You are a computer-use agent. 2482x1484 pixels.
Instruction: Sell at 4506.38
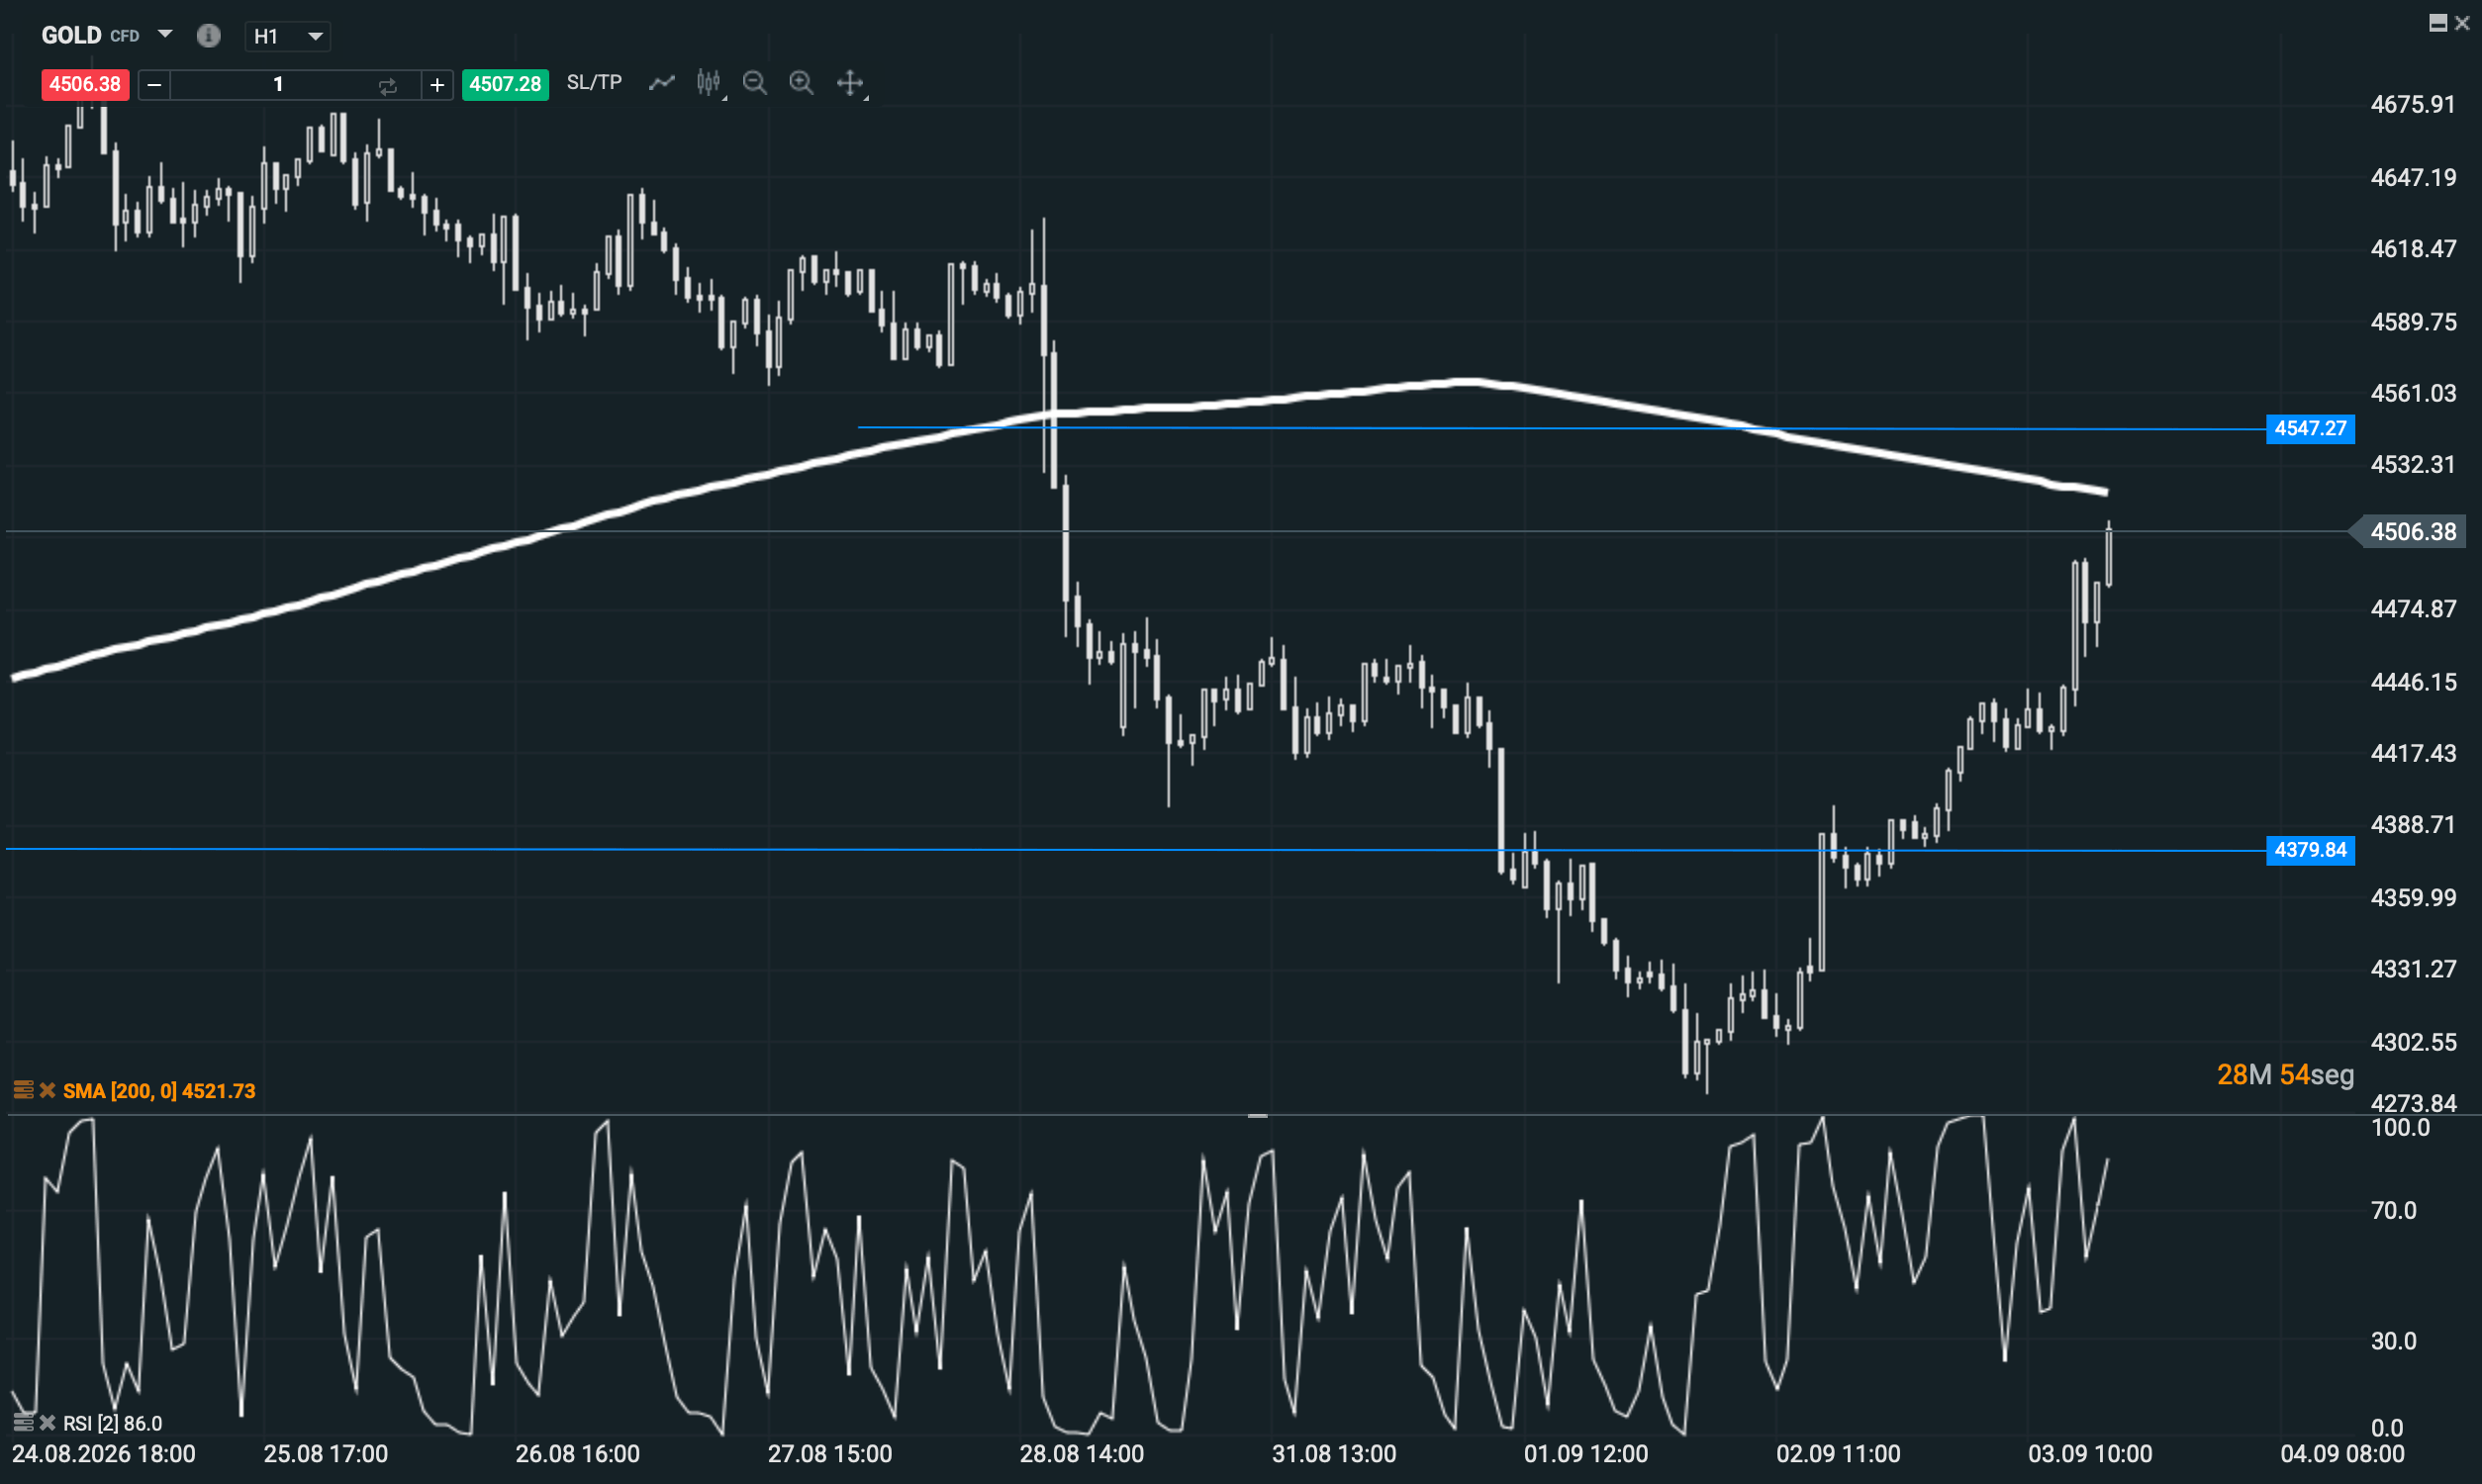tap(85, 84)
